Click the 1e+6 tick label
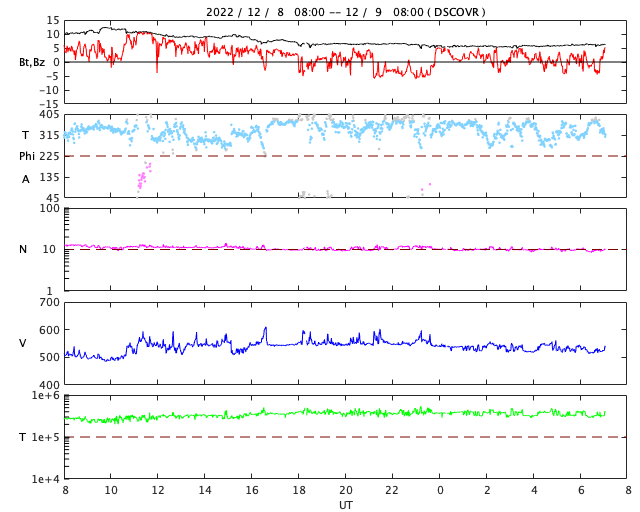Viewport: 640px width, 512px height. 45,396
